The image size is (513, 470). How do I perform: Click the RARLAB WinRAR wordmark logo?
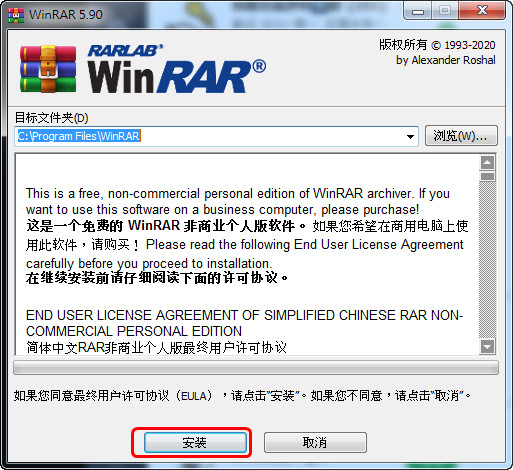click(x=177, y=69)
